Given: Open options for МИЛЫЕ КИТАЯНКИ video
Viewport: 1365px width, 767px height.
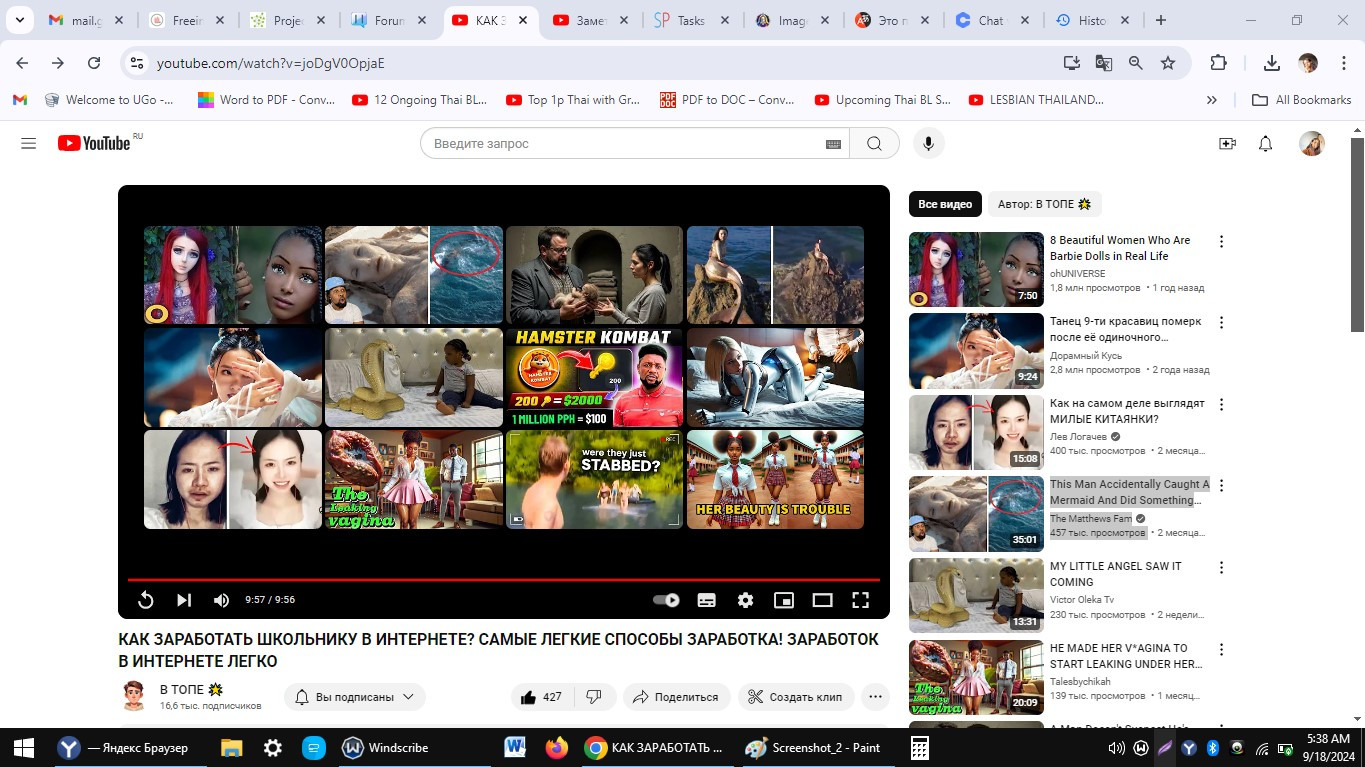Looking at the screenshot, I should 1221,404.
